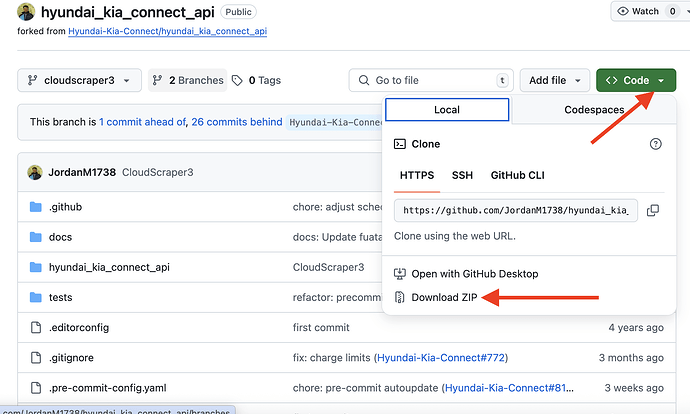Image resolution: width=690 pixels, height=414 pixels.
Task: Choose Open with GitHub Desktop
Action: coord(466,274)
